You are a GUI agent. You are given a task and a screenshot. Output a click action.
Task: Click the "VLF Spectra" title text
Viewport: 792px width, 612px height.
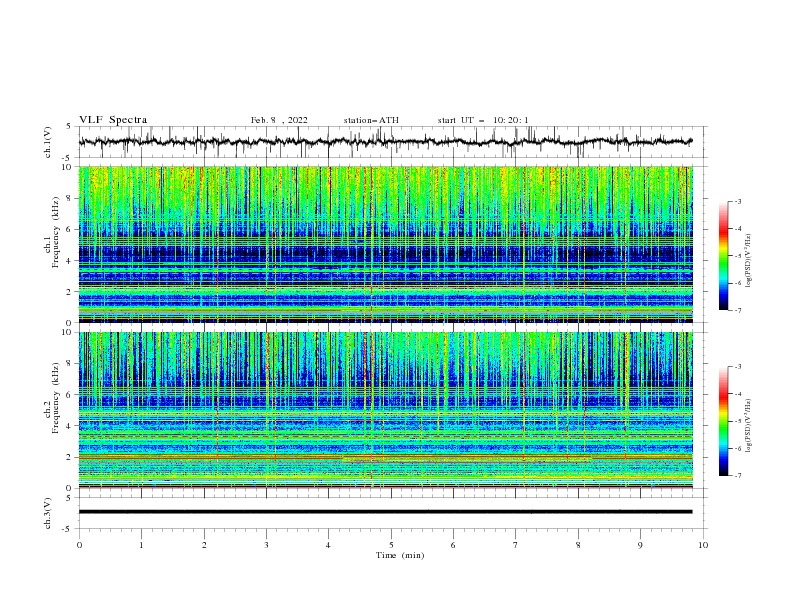pyautogui.click(x=113, y=120)
